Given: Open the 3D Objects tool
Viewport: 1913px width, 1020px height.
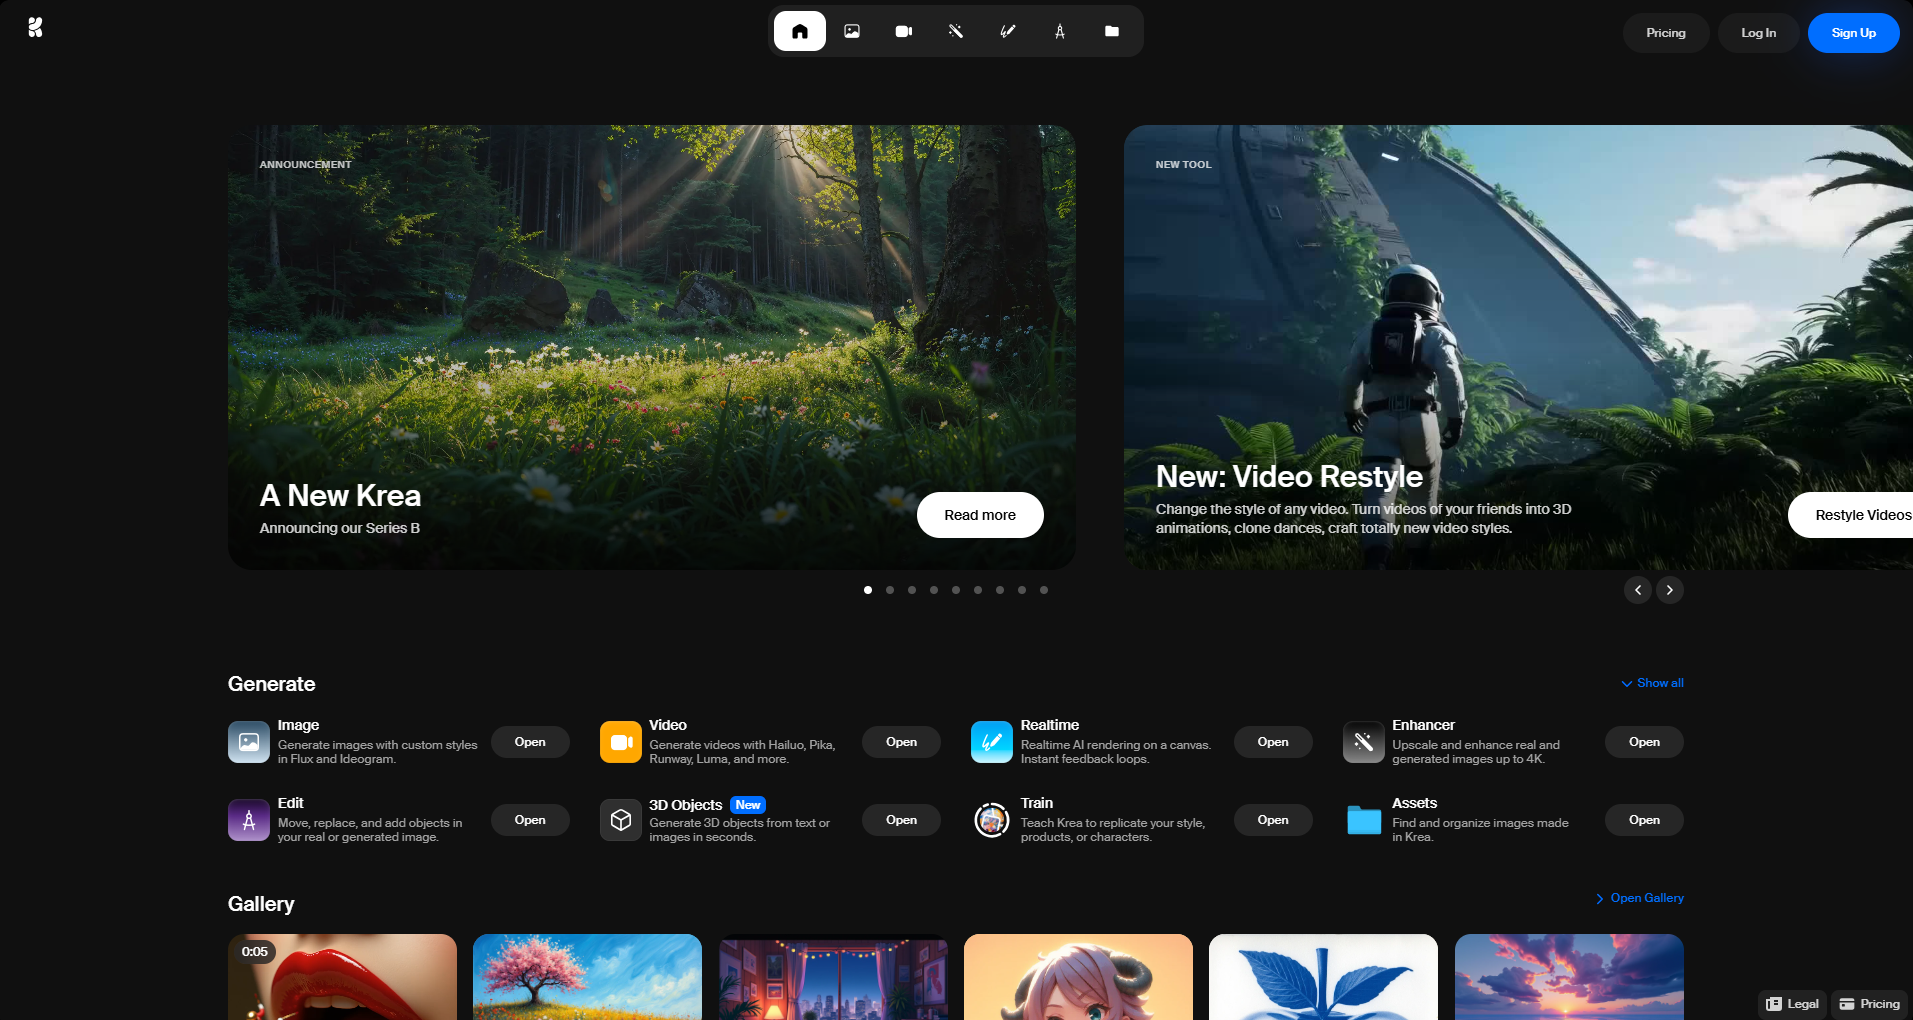Looking at the screenshot, I should (901, 820).
